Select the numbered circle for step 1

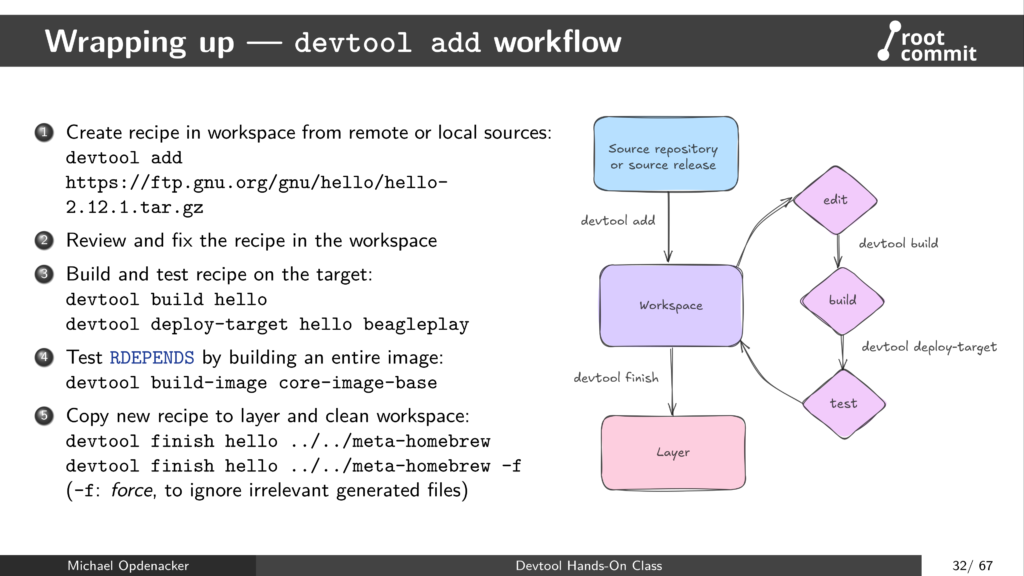[42, 132]
